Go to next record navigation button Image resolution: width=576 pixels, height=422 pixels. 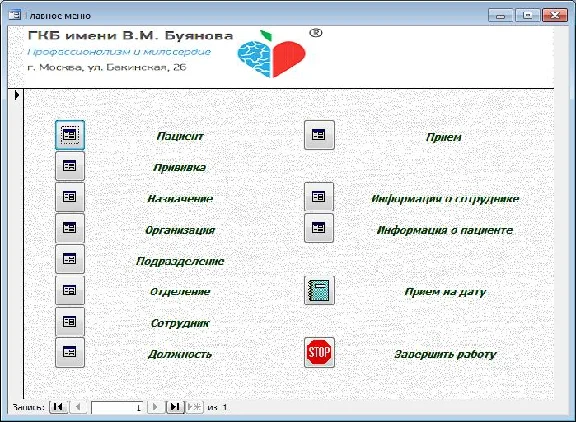(155, 407)
